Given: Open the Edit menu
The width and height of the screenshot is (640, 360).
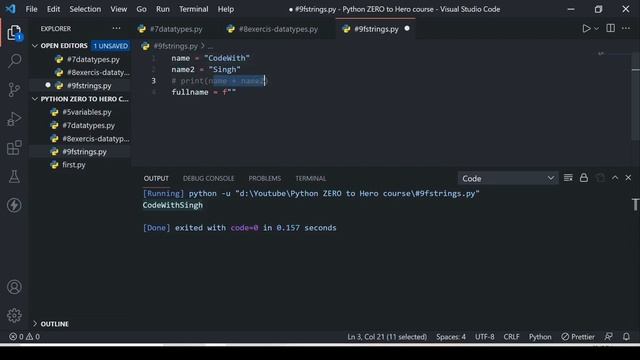Looking at the screenshot, I should pyautogui.click(x=53, y=9).
